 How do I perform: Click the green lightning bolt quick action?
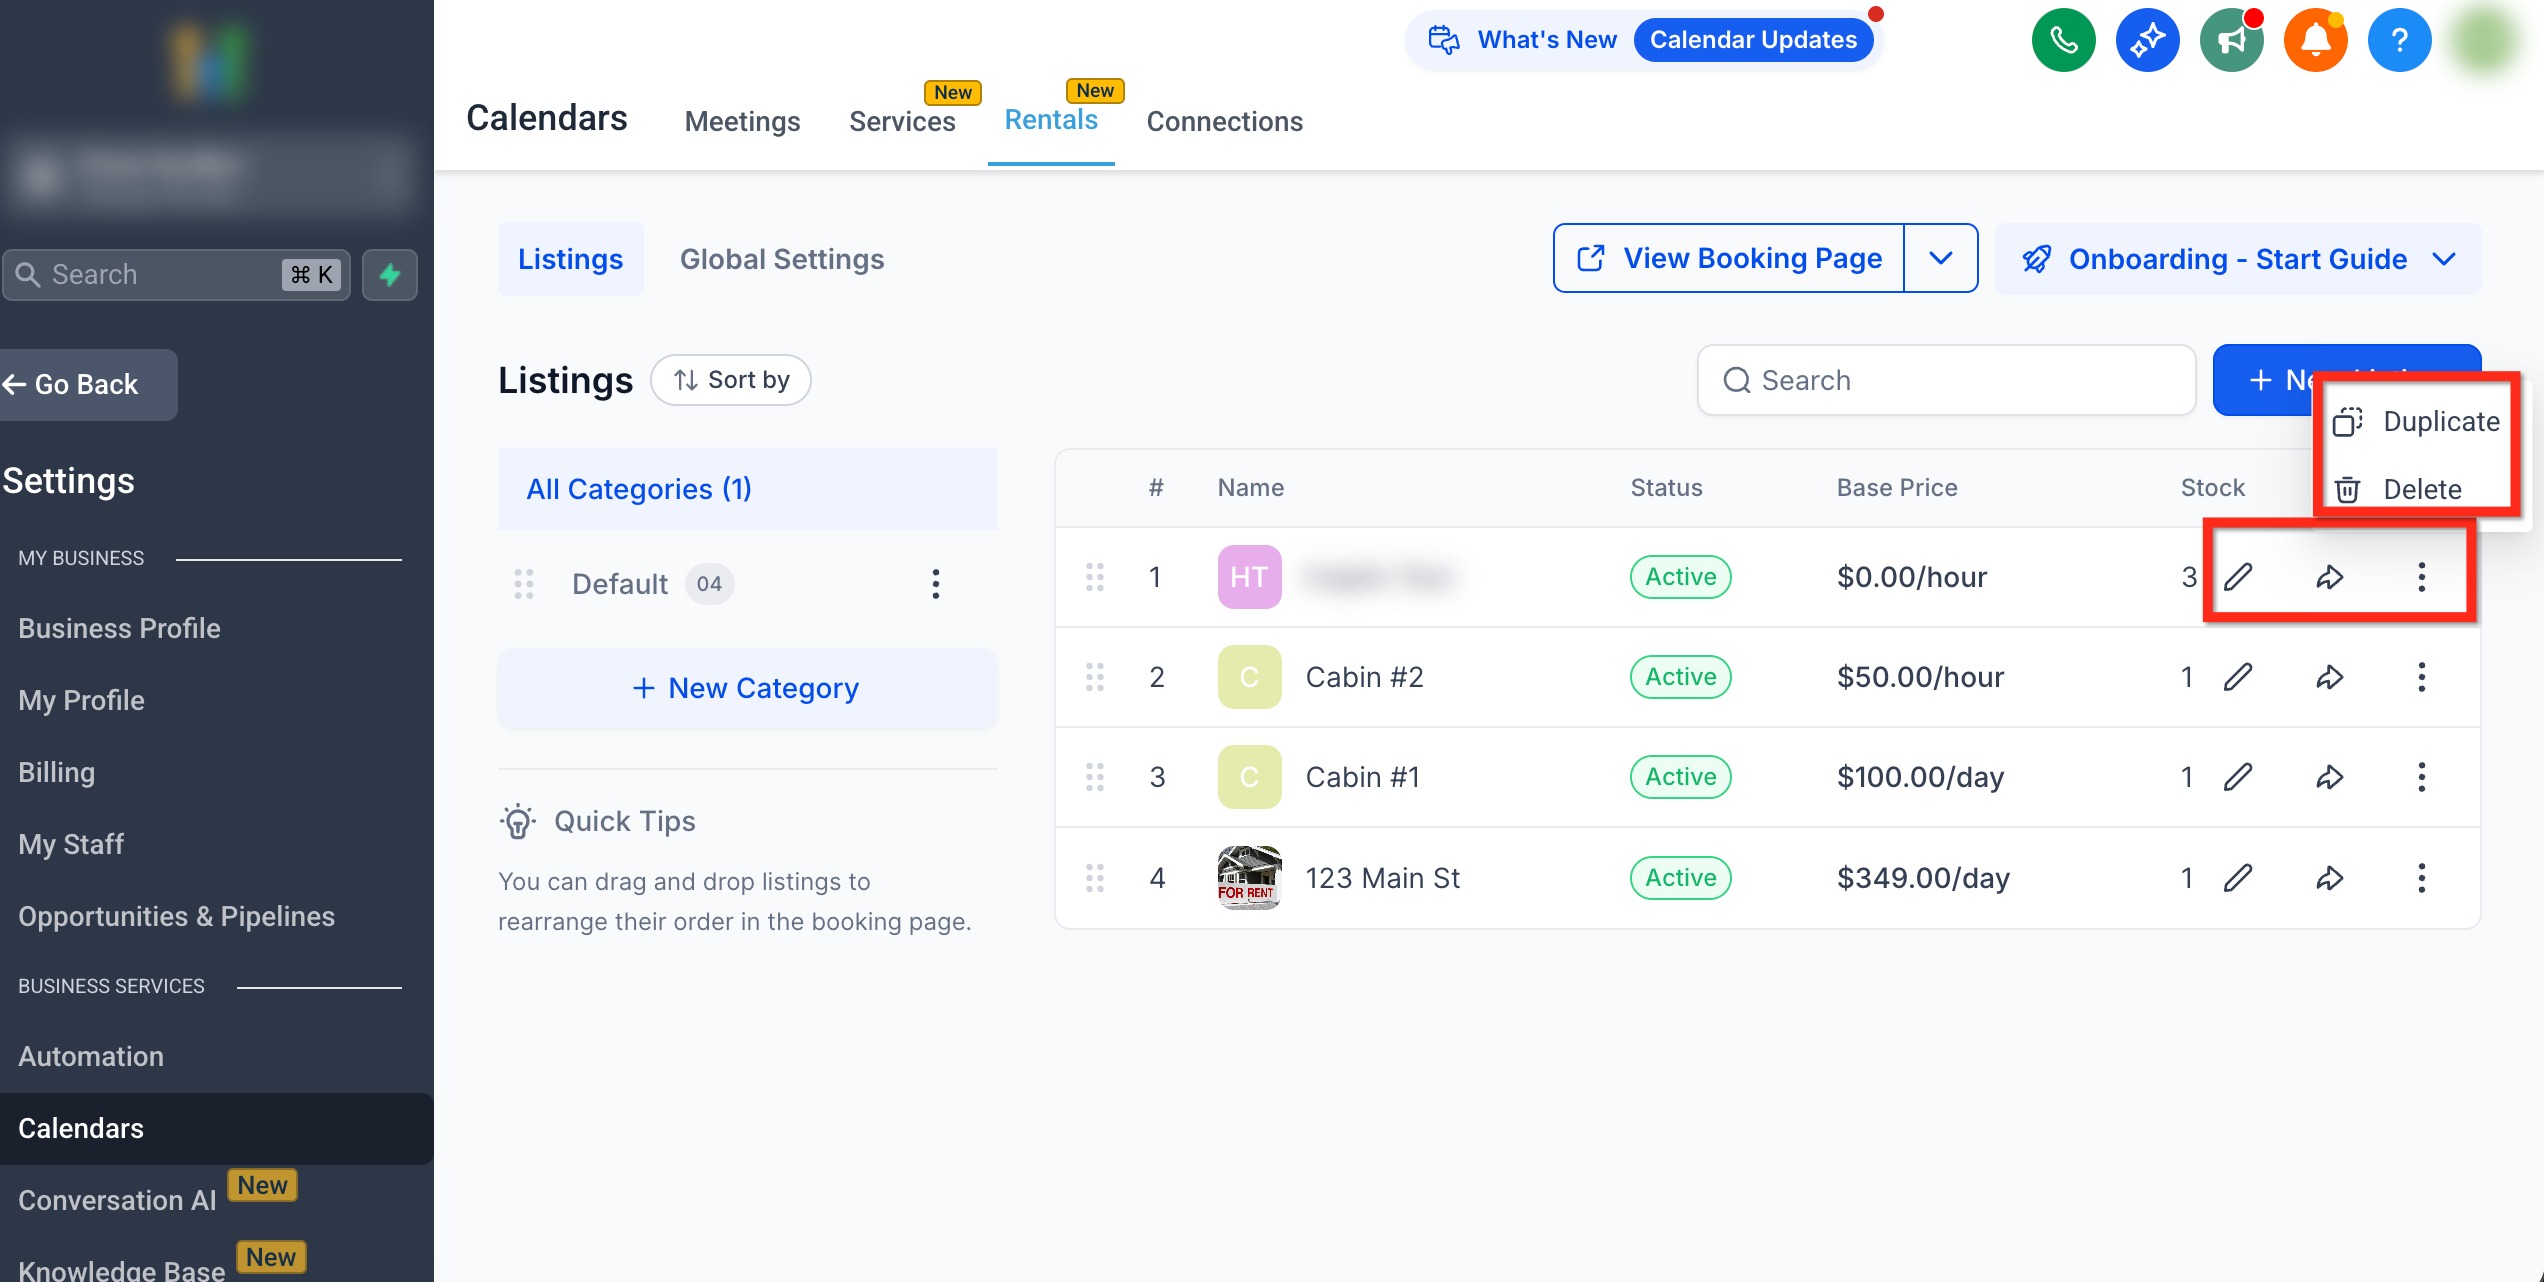[x=390, y=274]
